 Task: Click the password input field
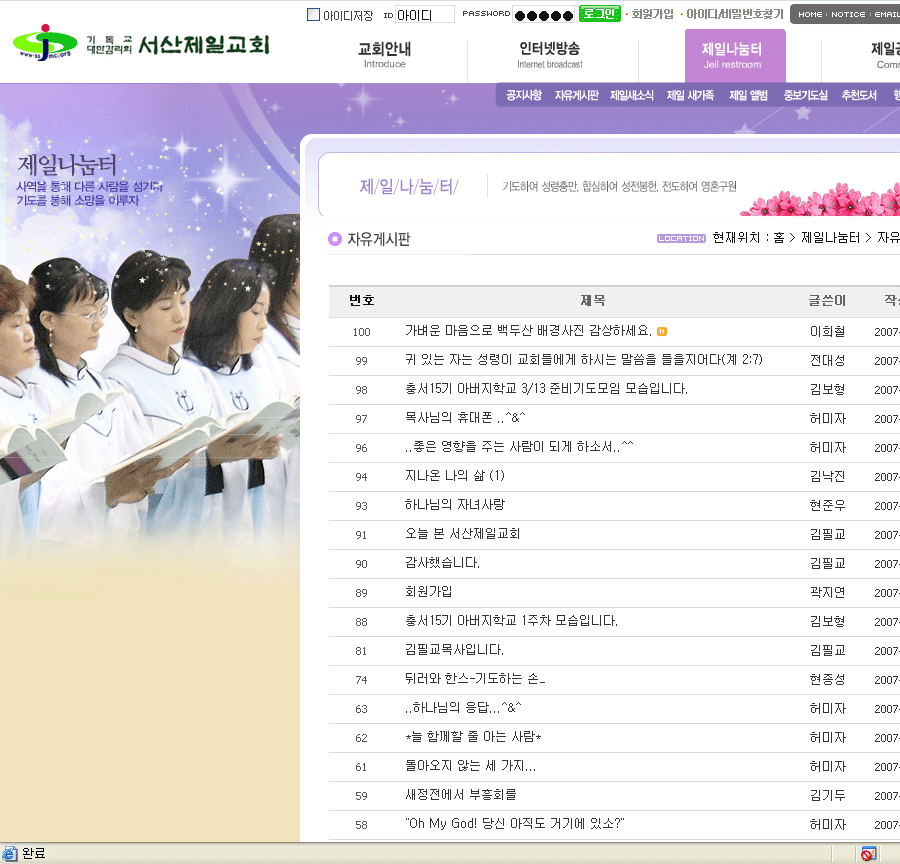click(544, 15)
